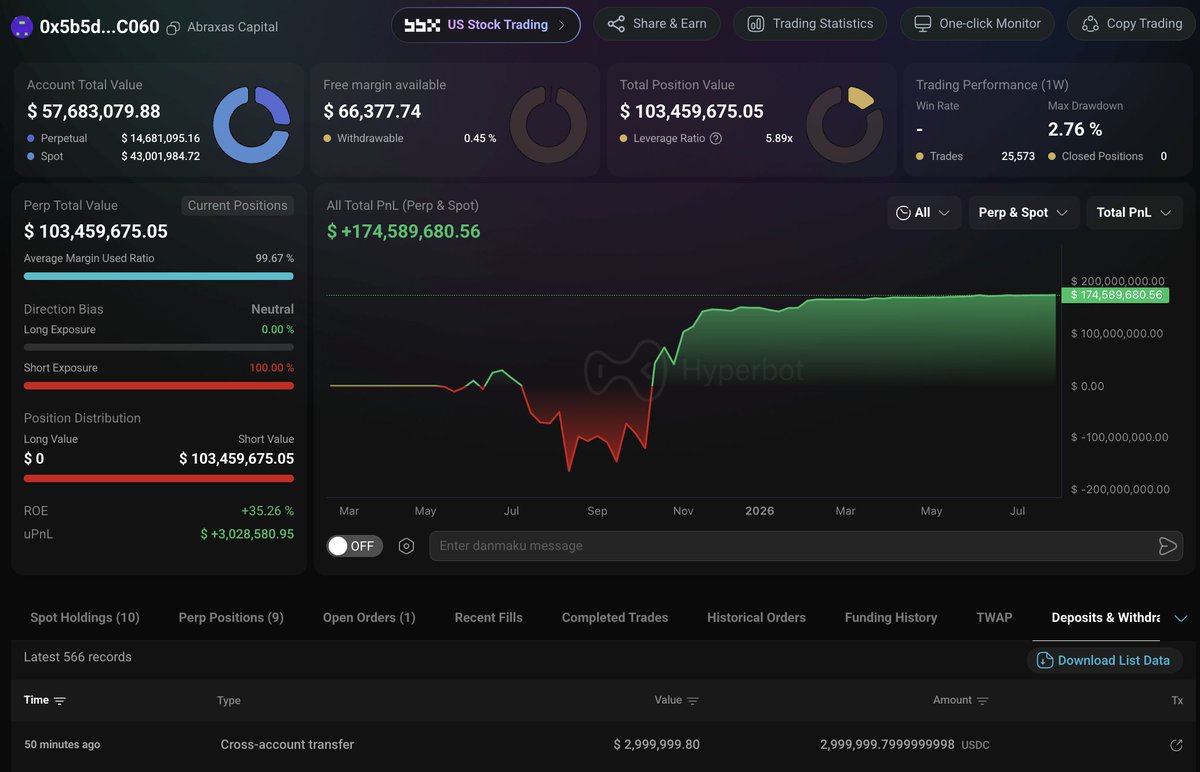Image resolution: width=1200 pixels, height=772 pixels.
Task: Click the purple wallet avatar icon
Action: tap(21, 27)
